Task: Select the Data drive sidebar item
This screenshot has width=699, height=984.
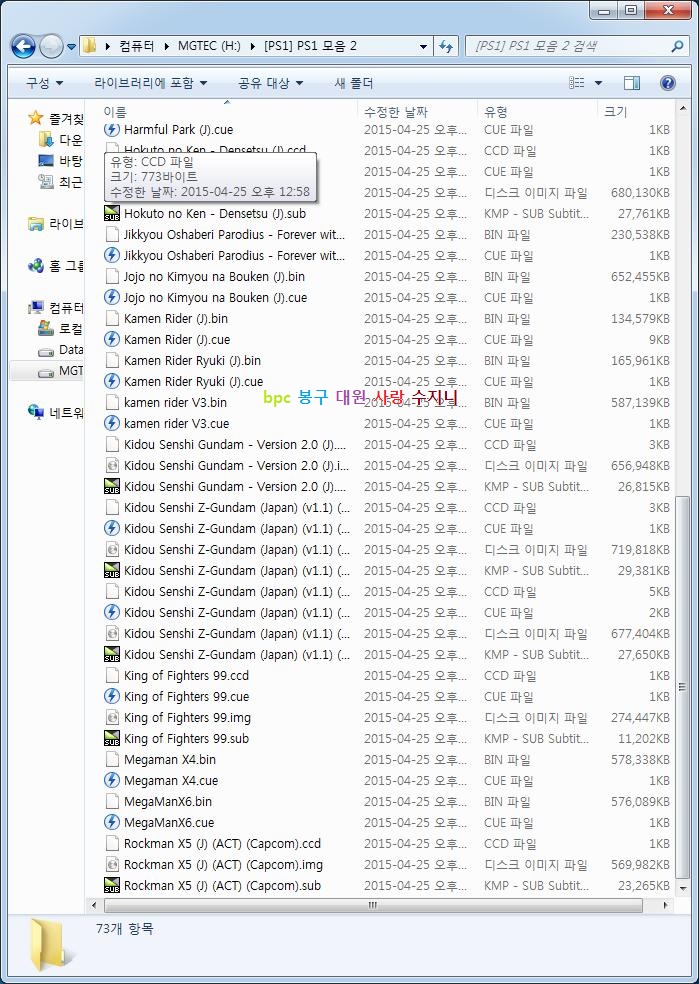Action: [x=60, y=350]
